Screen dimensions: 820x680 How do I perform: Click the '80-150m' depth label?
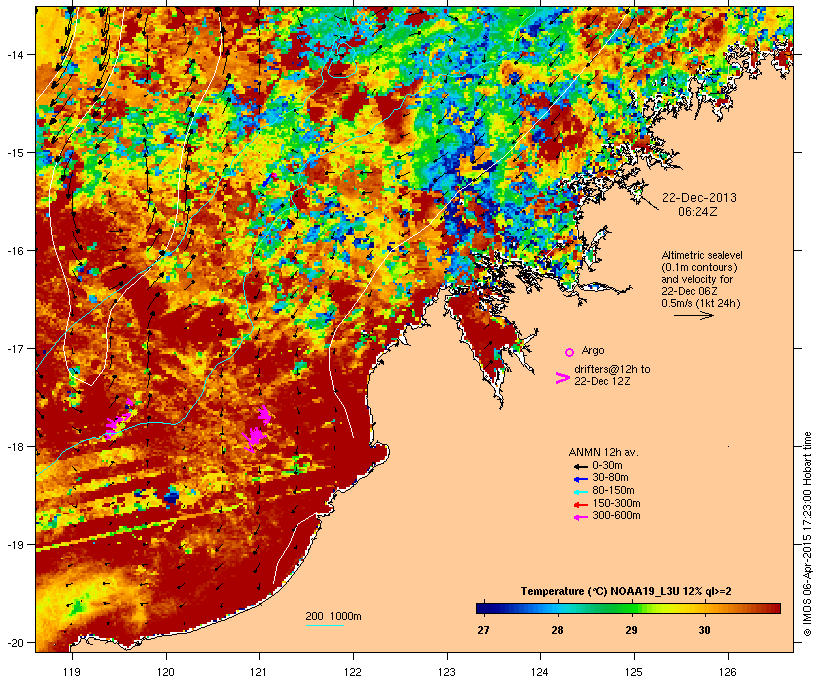coord(613,491)
